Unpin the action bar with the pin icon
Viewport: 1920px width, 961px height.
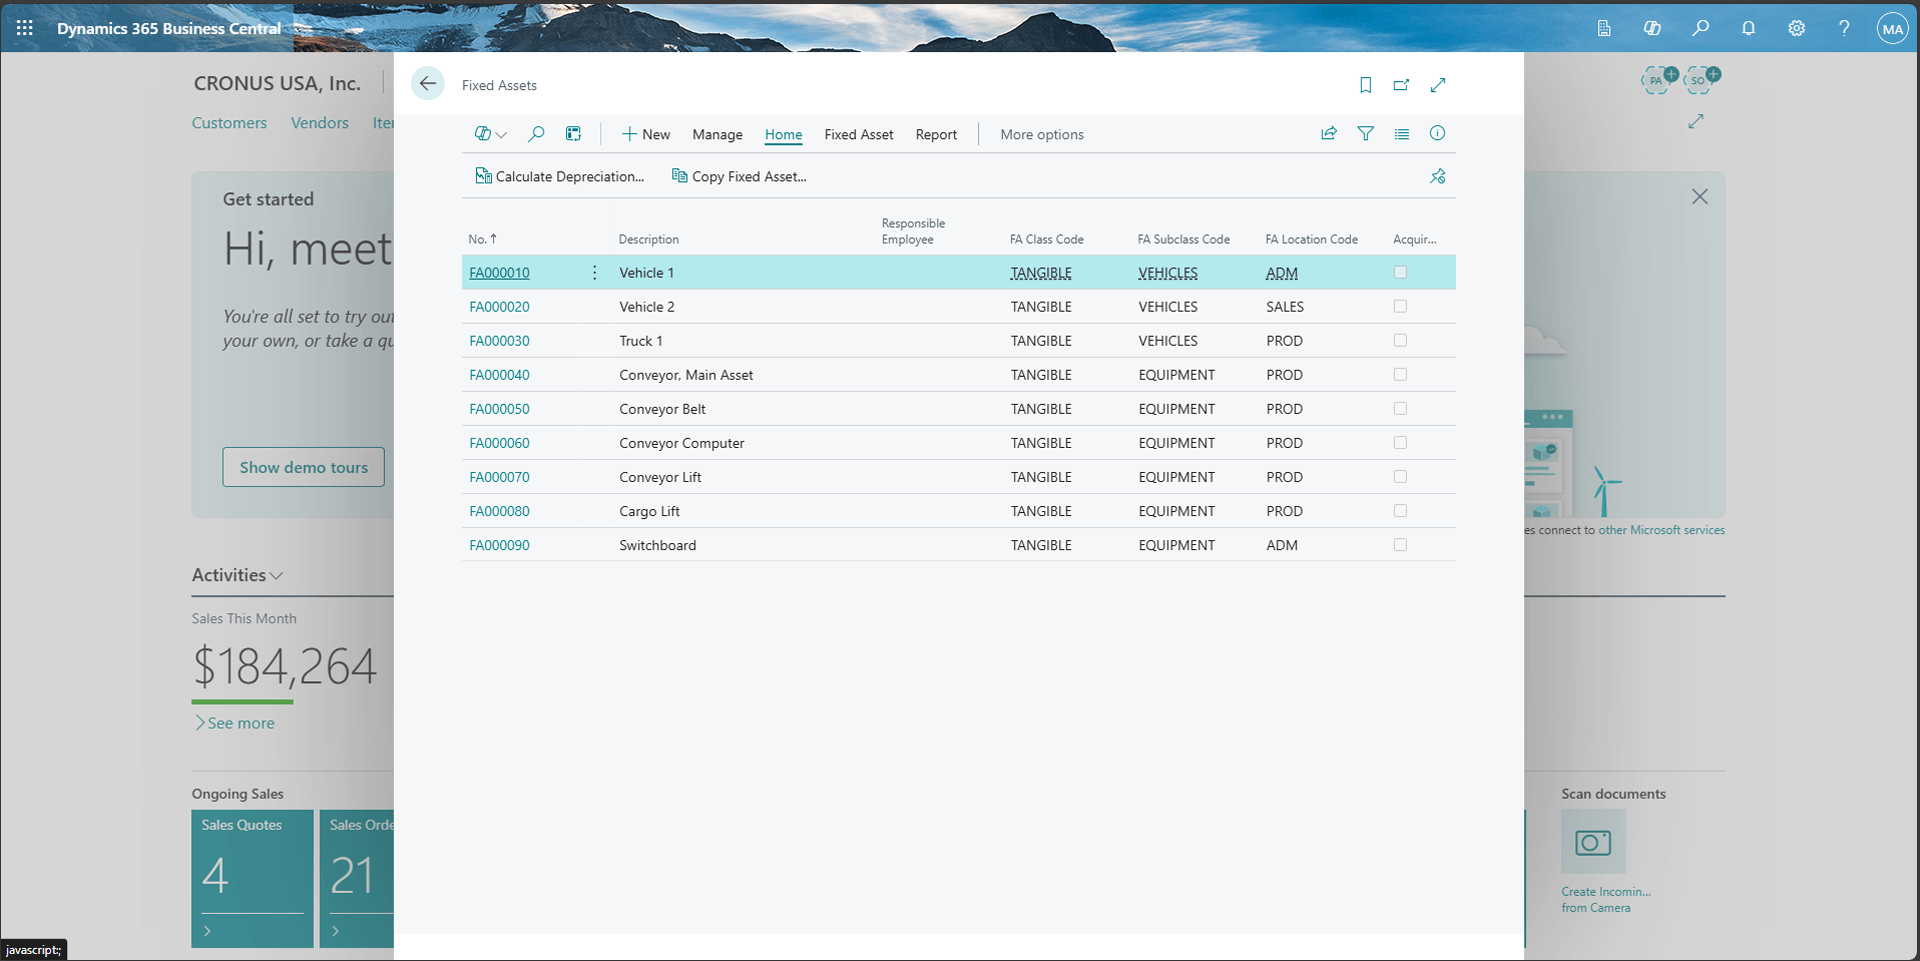click(x=1438, y=176)
